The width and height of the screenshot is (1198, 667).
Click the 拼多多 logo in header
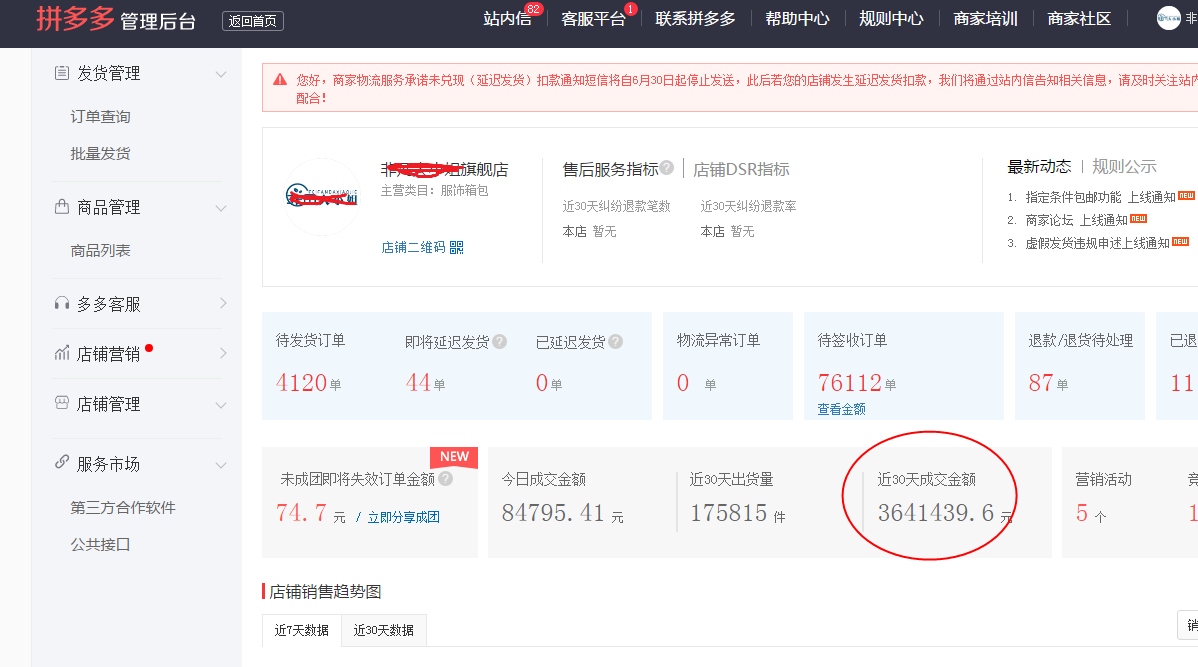point(75,18)
